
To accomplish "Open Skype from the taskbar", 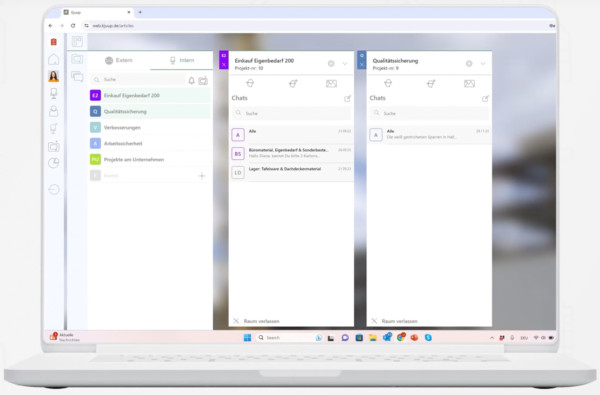I will (428, 338).
